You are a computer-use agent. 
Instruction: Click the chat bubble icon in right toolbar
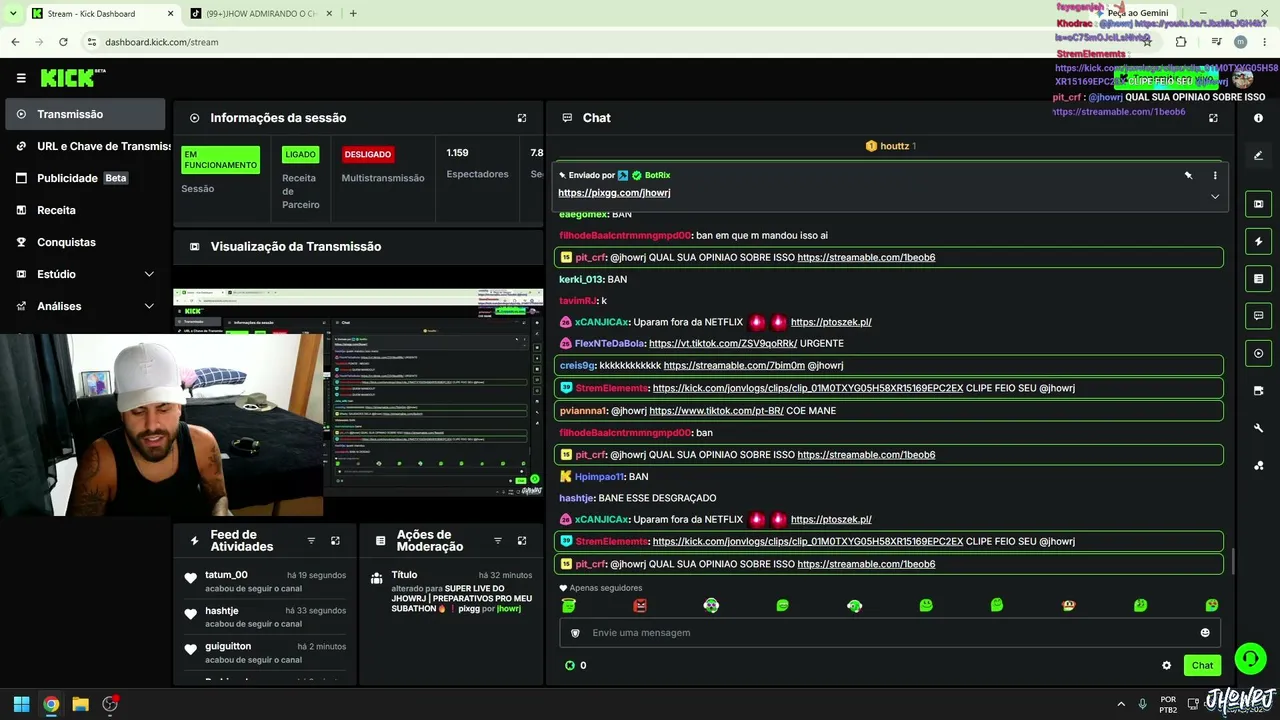1258,316
